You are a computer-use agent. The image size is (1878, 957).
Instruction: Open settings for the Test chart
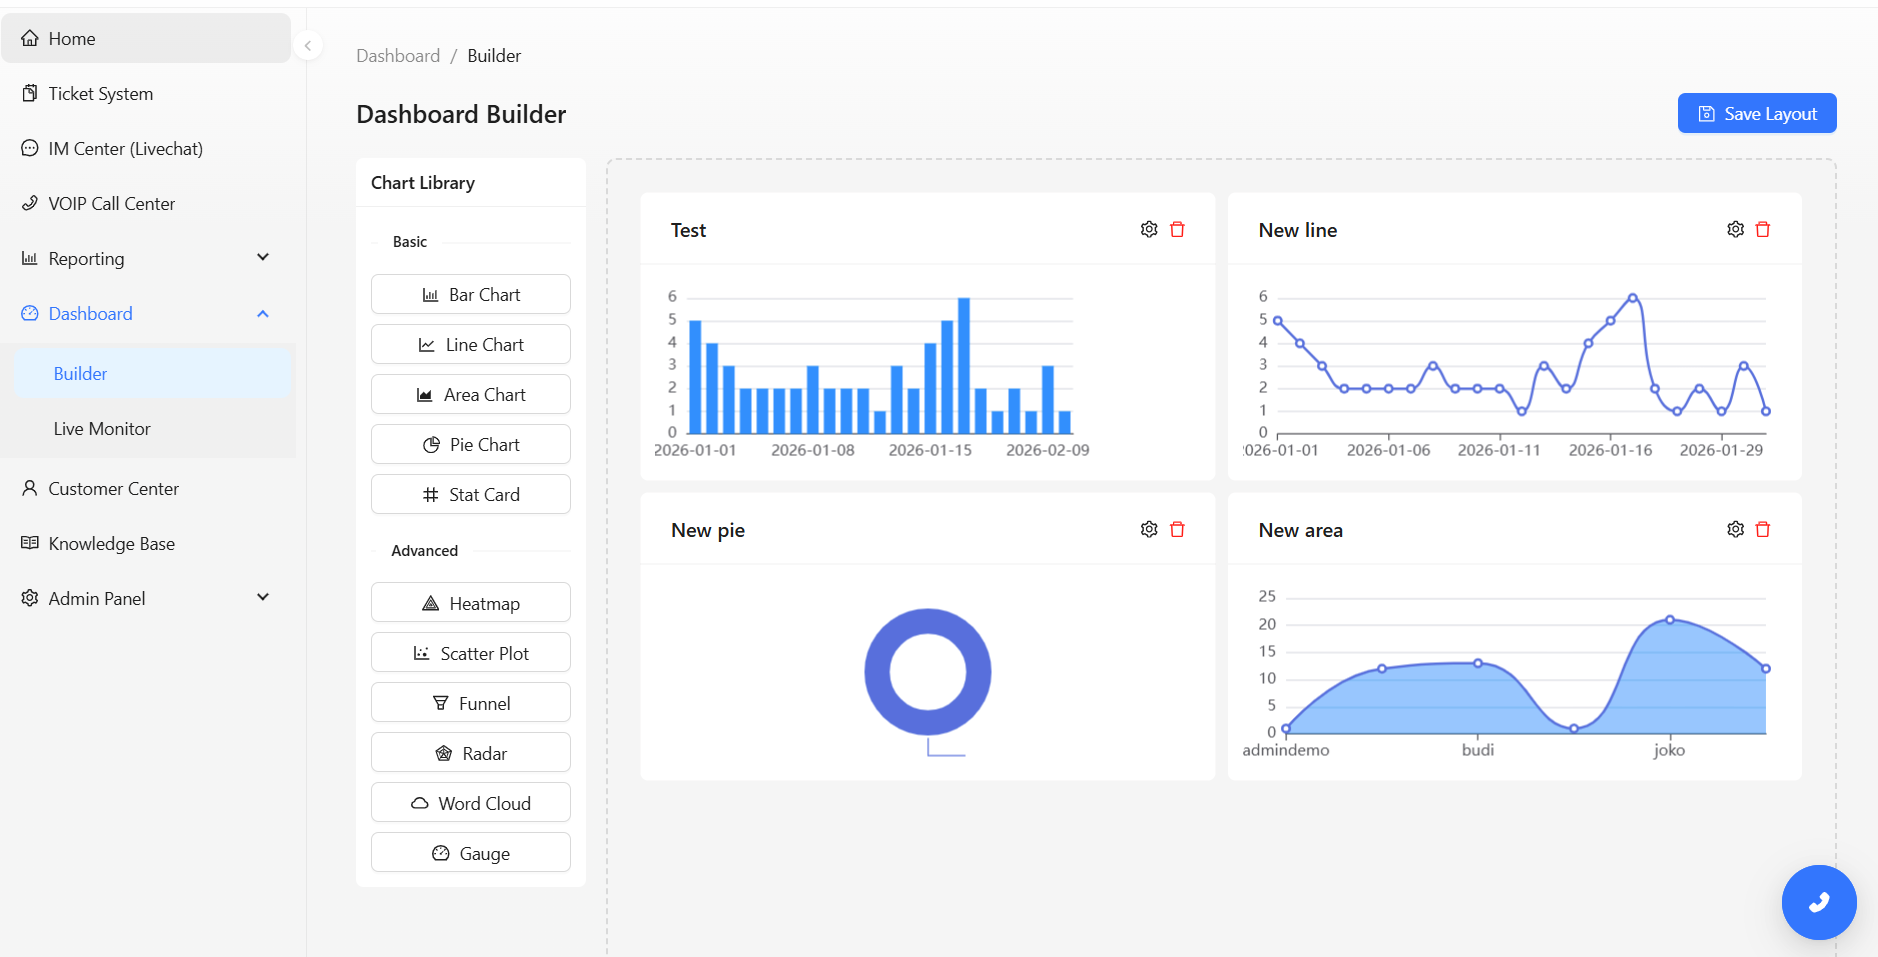coord(1147,229)
